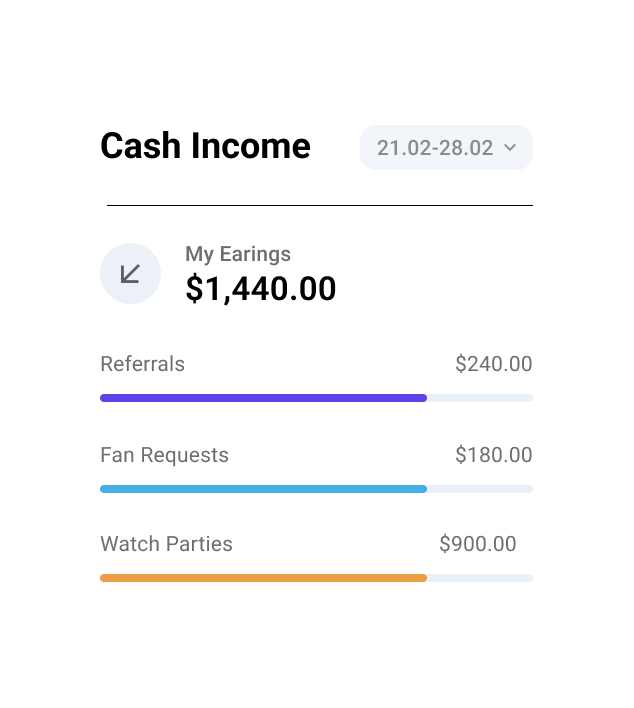Open the 21.02-28.02 date range selector
The height and width of the screenshot is (708, 634).
pyautogui.click(x=436, y=148)
